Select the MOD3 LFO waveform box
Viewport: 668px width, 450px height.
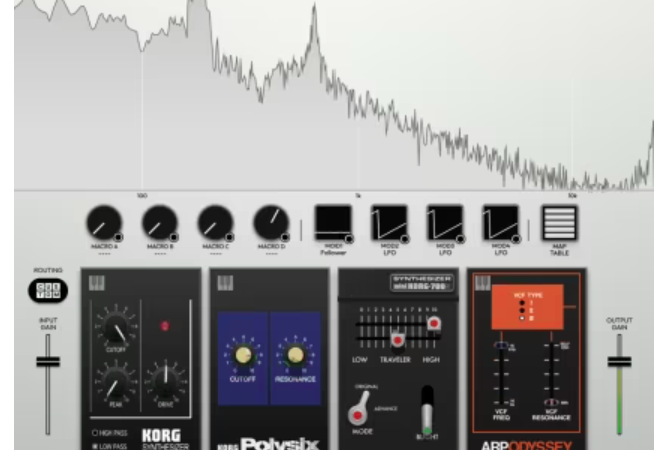[445, 223]
